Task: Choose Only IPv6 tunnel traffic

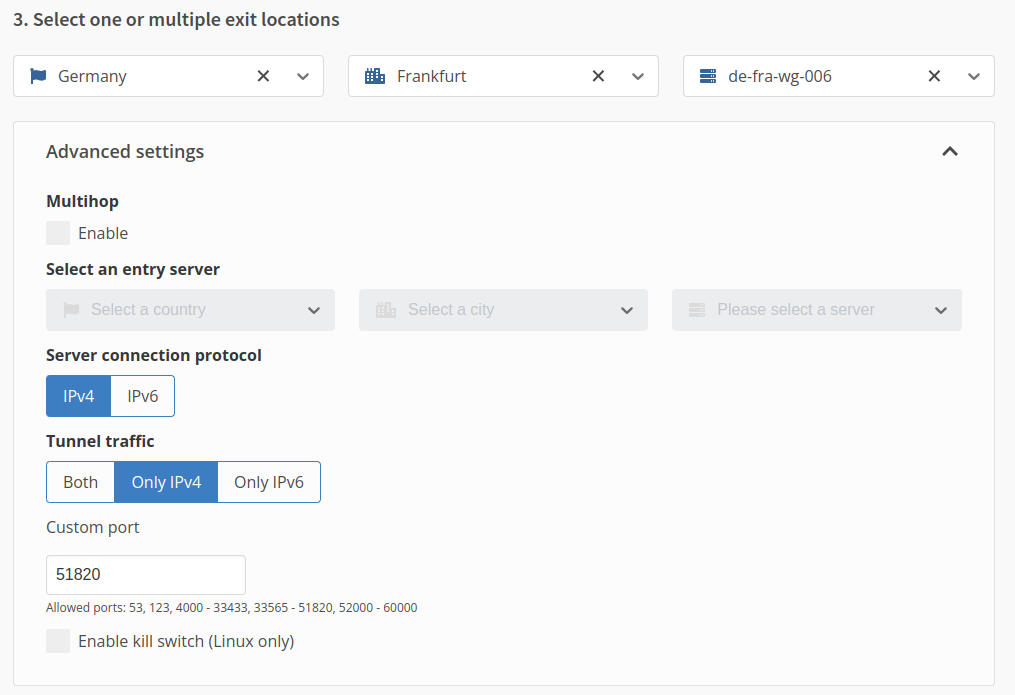Action: 269,482
